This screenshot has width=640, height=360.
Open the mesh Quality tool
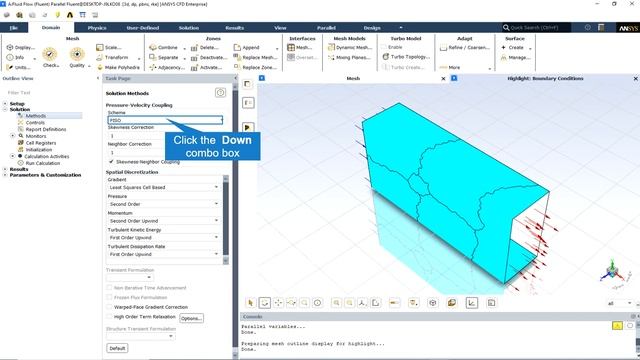[77, 54]
